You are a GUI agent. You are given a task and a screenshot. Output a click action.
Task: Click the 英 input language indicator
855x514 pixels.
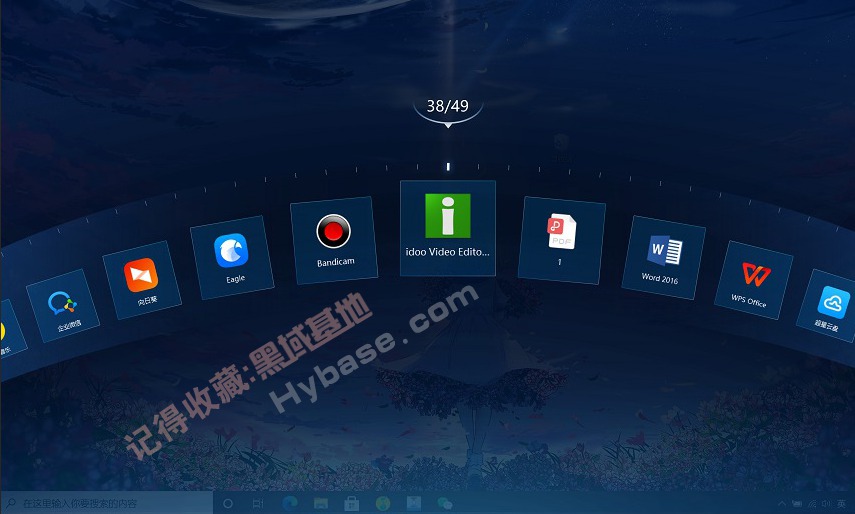point(841,504)
